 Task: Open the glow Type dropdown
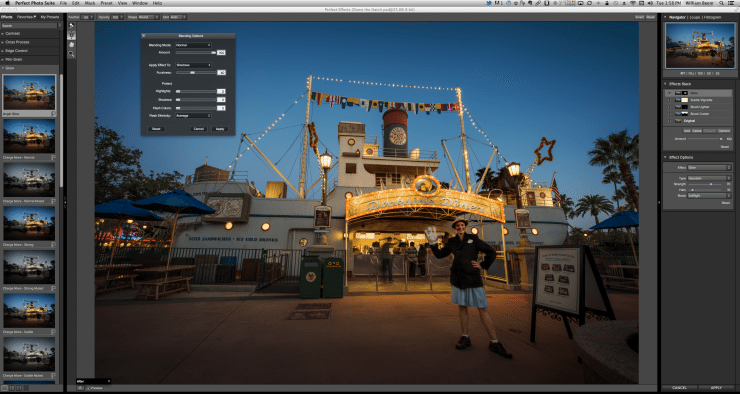[x=709, y=178]
